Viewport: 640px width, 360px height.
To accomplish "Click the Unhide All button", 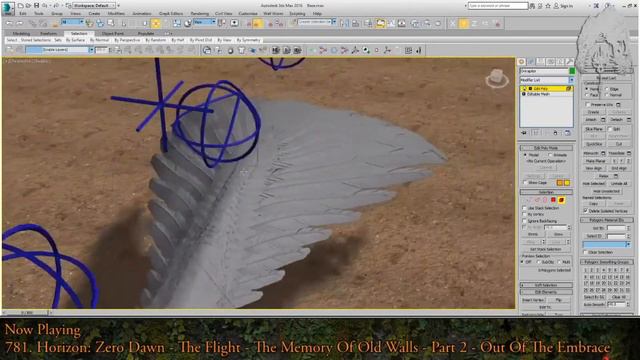I will coord(619,184).
